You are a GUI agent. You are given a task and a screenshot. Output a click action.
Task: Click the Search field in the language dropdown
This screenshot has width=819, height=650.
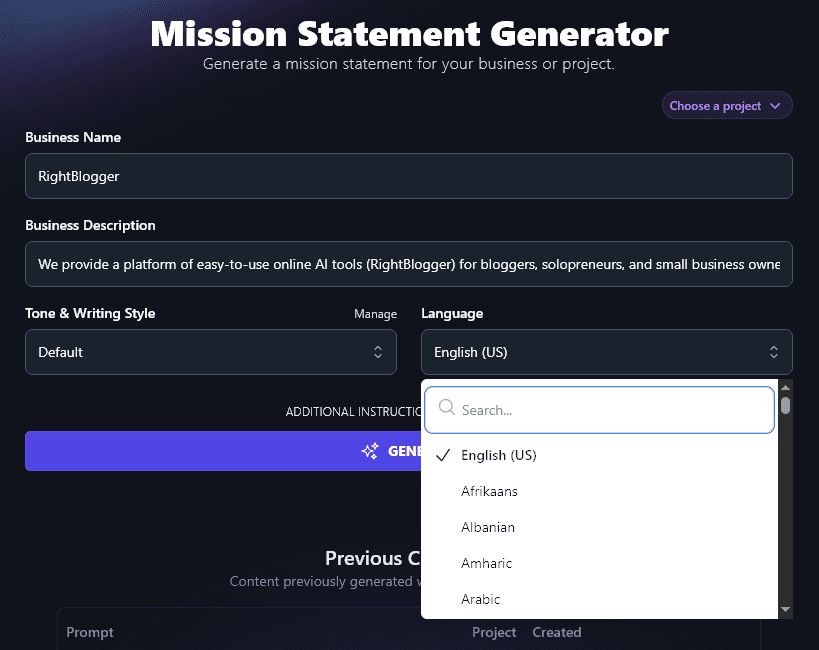point(599,409)
